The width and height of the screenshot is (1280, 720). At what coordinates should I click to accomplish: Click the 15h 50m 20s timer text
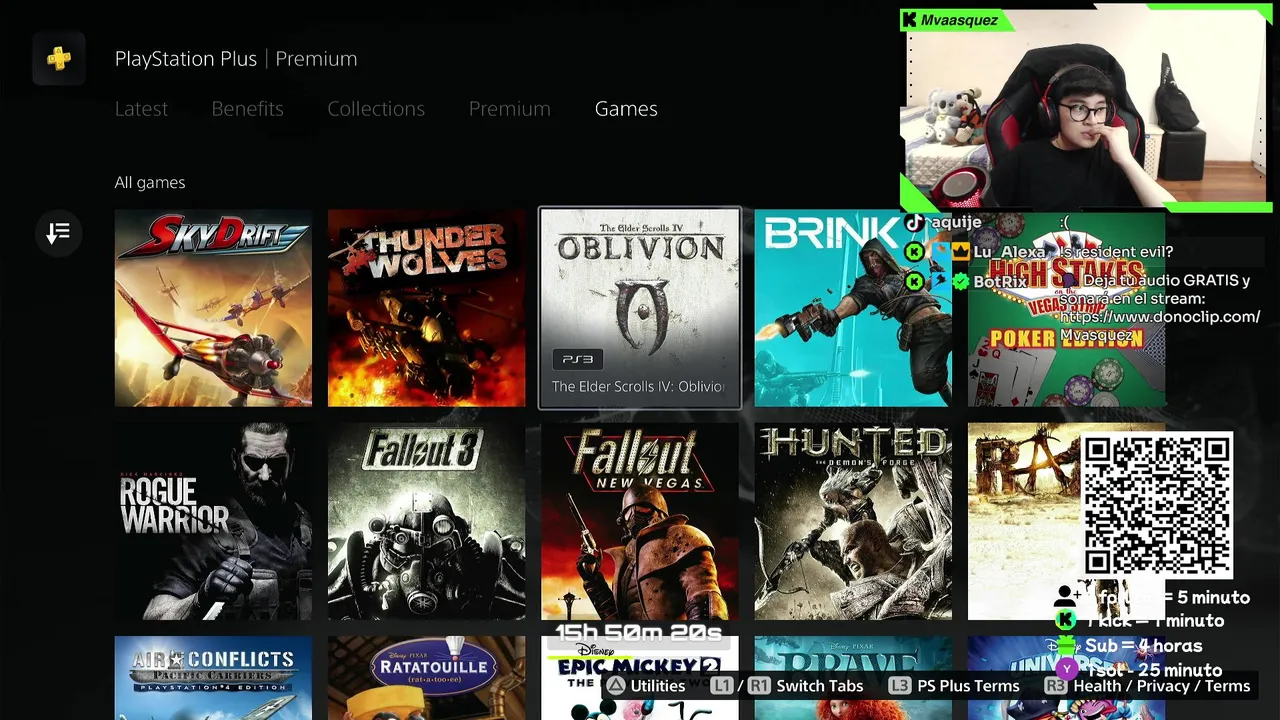coord(639,632)
